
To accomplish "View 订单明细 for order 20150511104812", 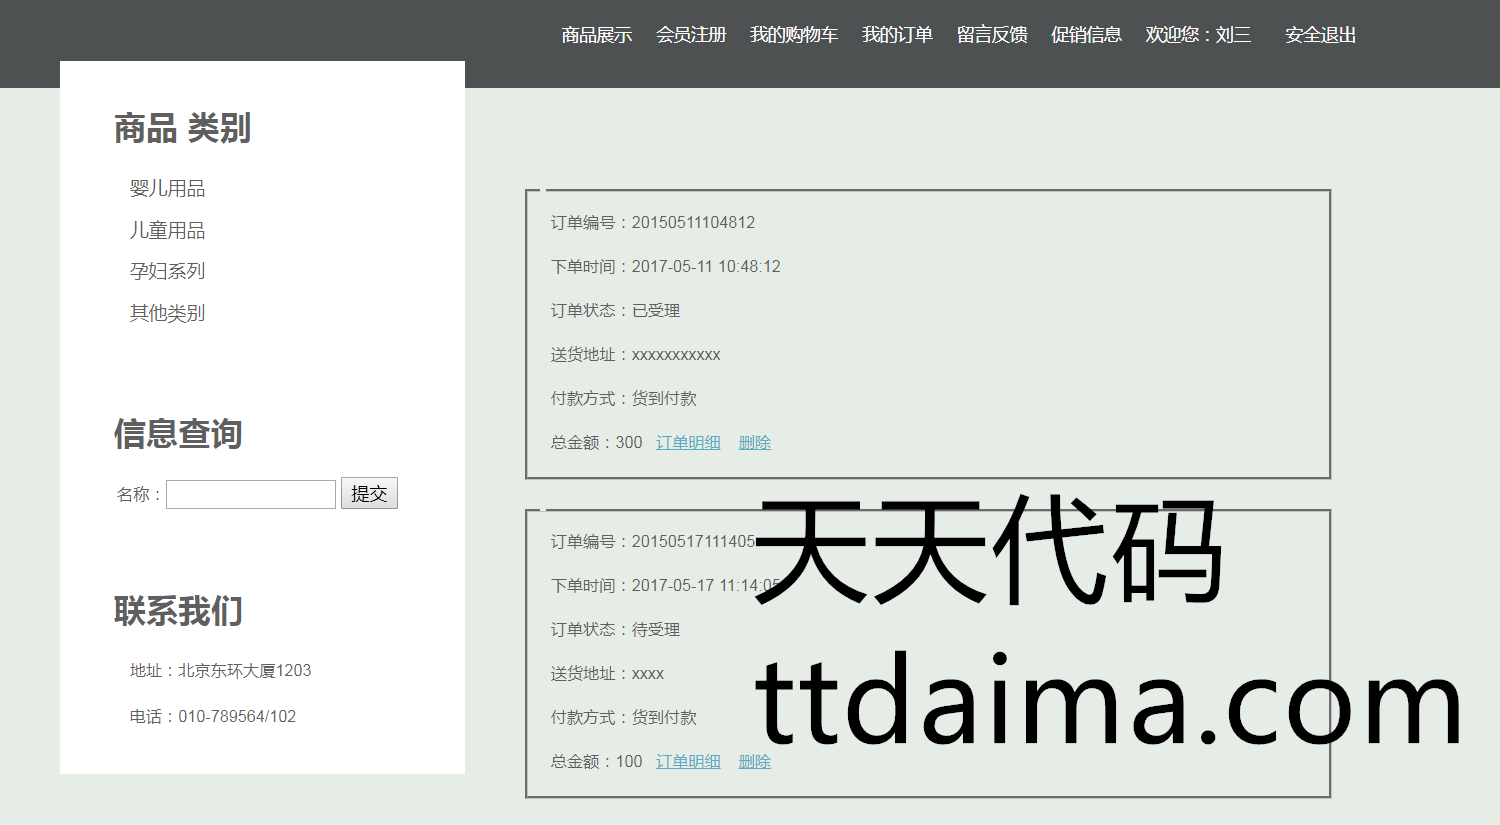I will pyautogui.click(x=688, y=442).
